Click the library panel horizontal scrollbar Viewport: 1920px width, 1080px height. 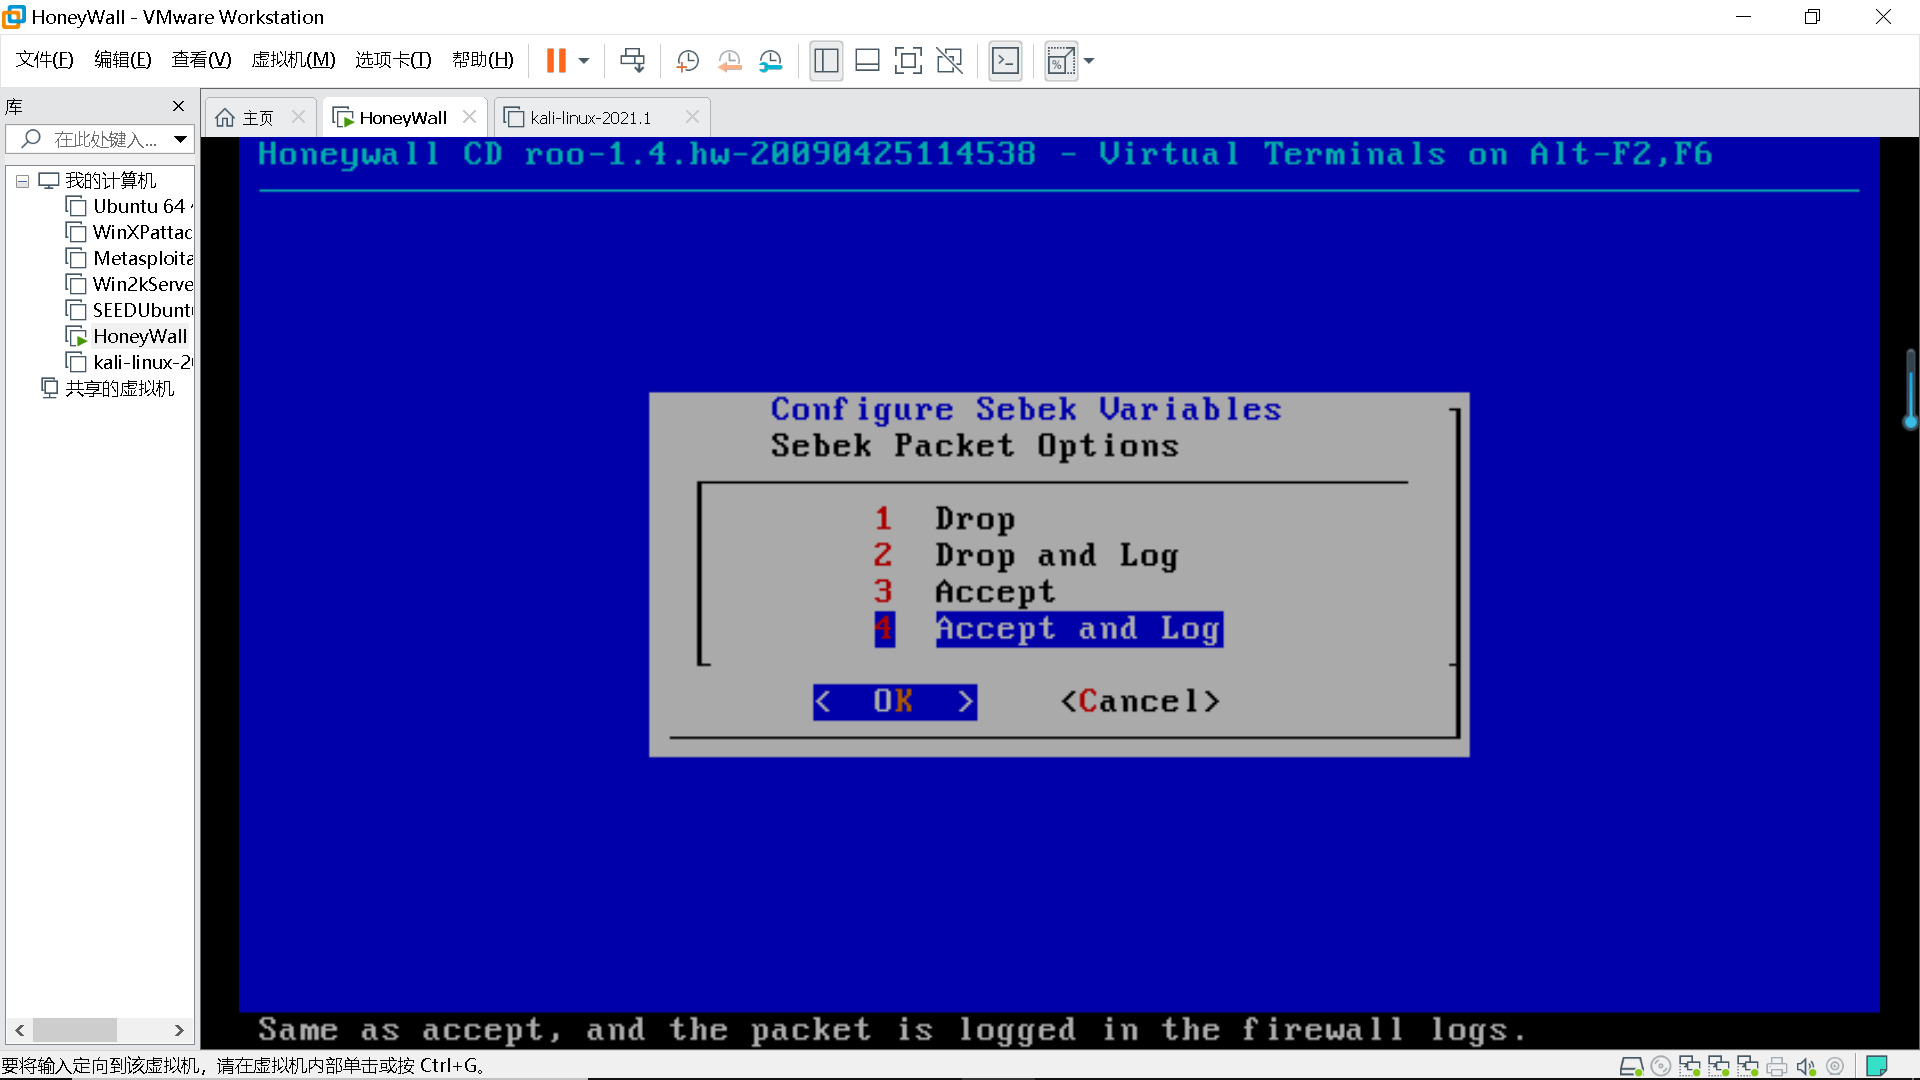[x=75, y=1030]
